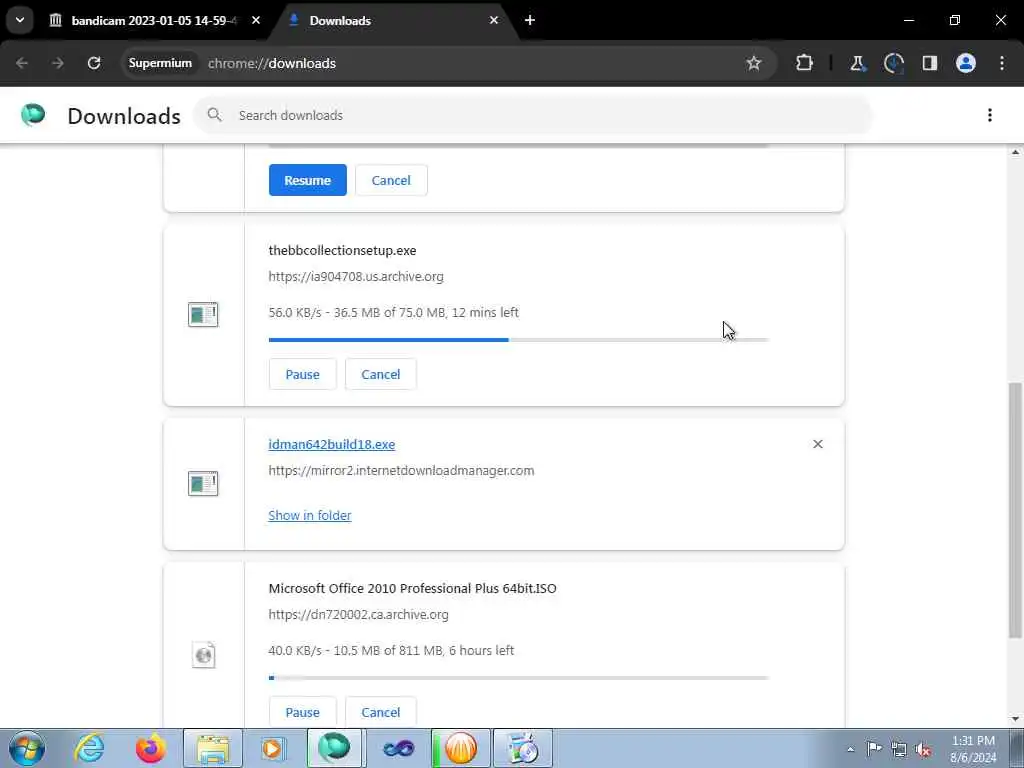Click the Office ISO progress bar

[519, 678]
